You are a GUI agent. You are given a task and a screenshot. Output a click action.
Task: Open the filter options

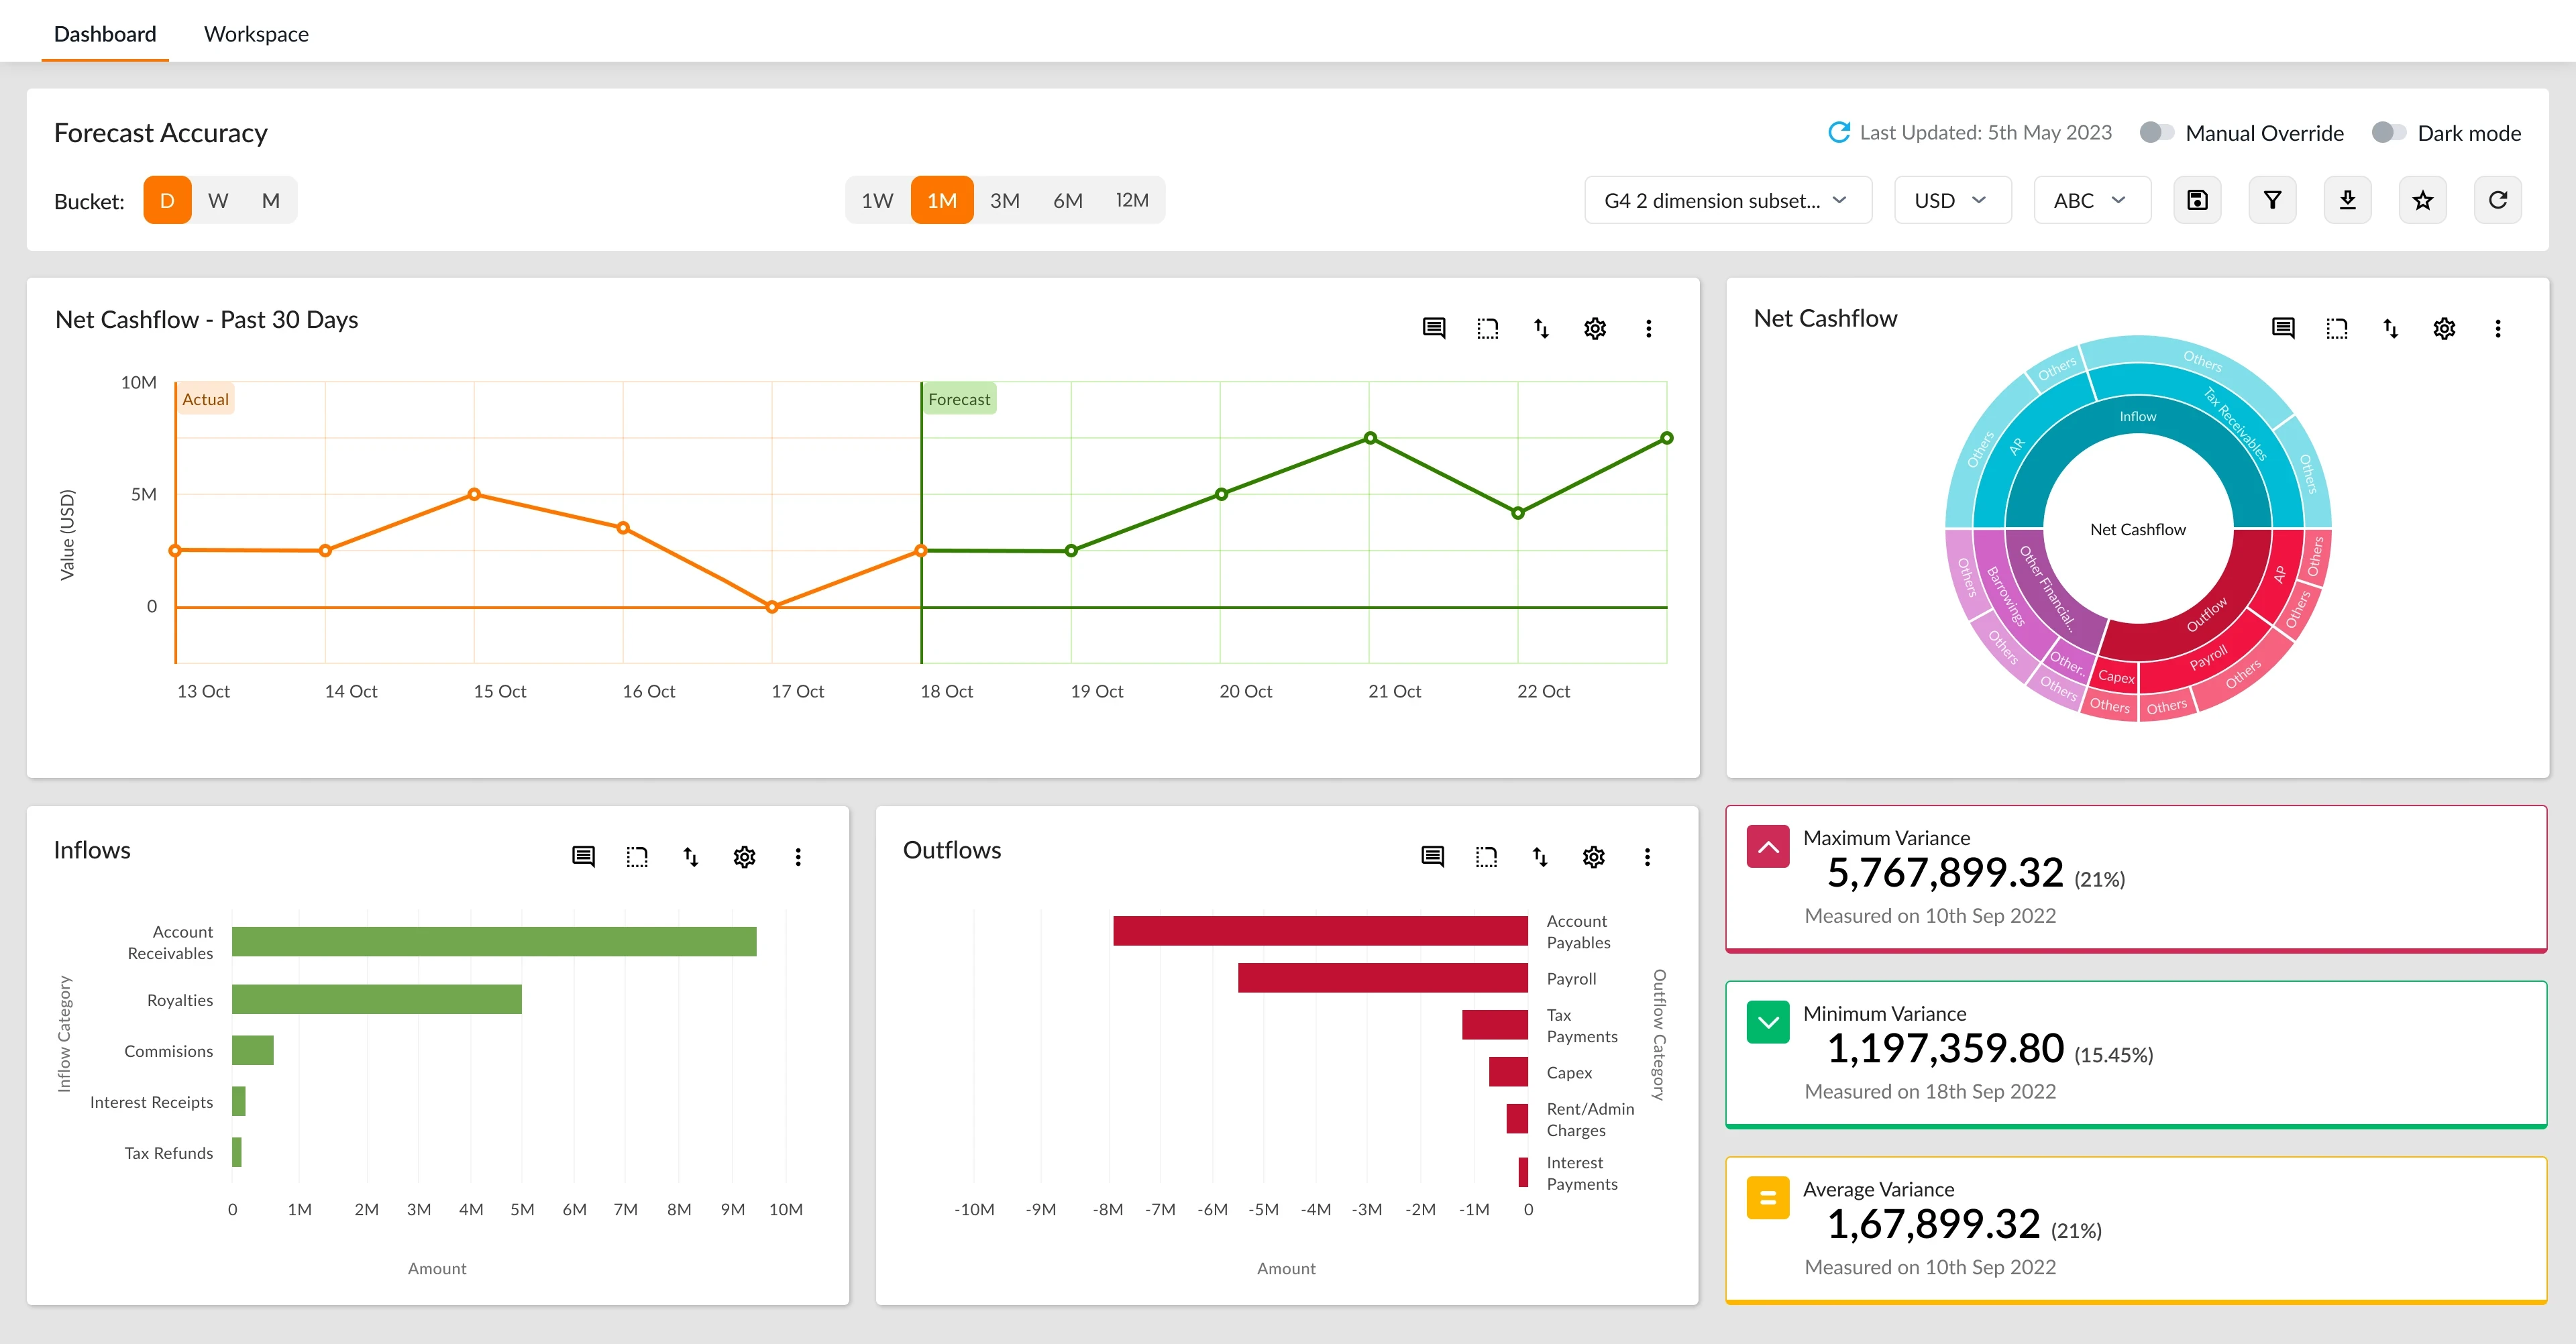2272,200
